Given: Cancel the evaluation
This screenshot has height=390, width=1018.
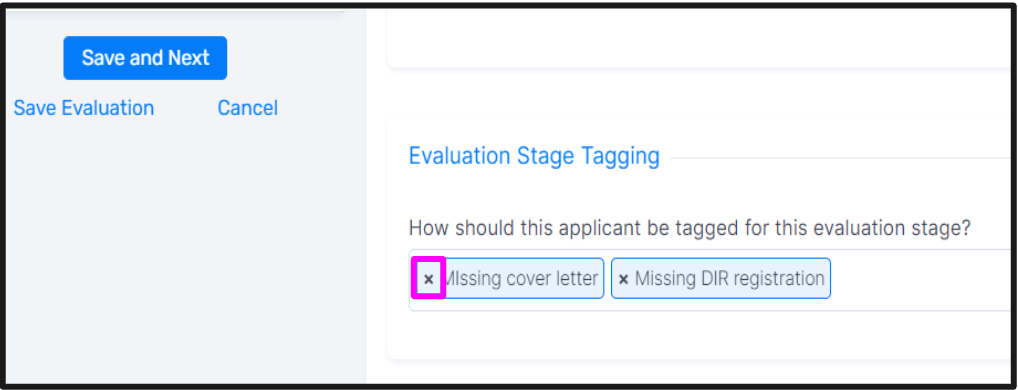Looking at the screenshot, I should [247, 108].
